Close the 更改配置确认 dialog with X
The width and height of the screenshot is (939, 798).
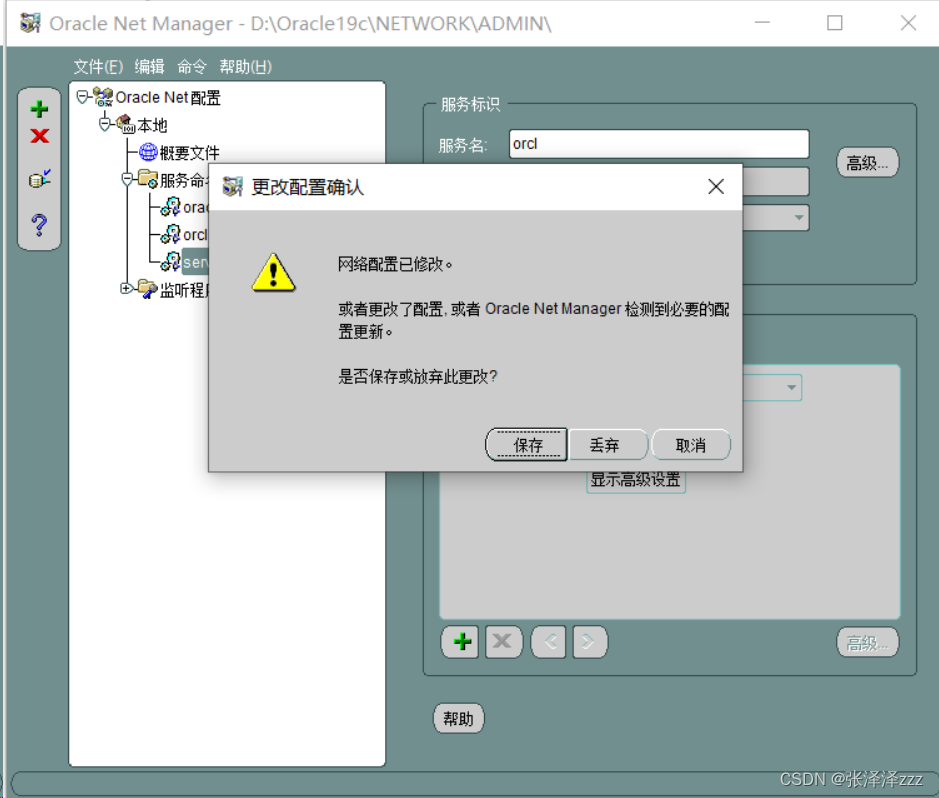(716, 187)
